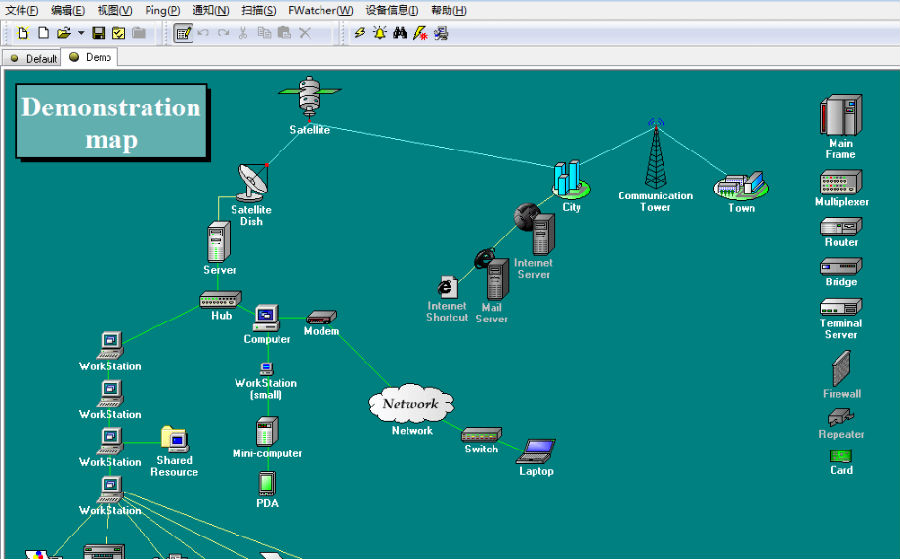Click the save floppy disk icon
This screenshot has height=559, width=900.
pyautogui.click(x=99, y=33)
